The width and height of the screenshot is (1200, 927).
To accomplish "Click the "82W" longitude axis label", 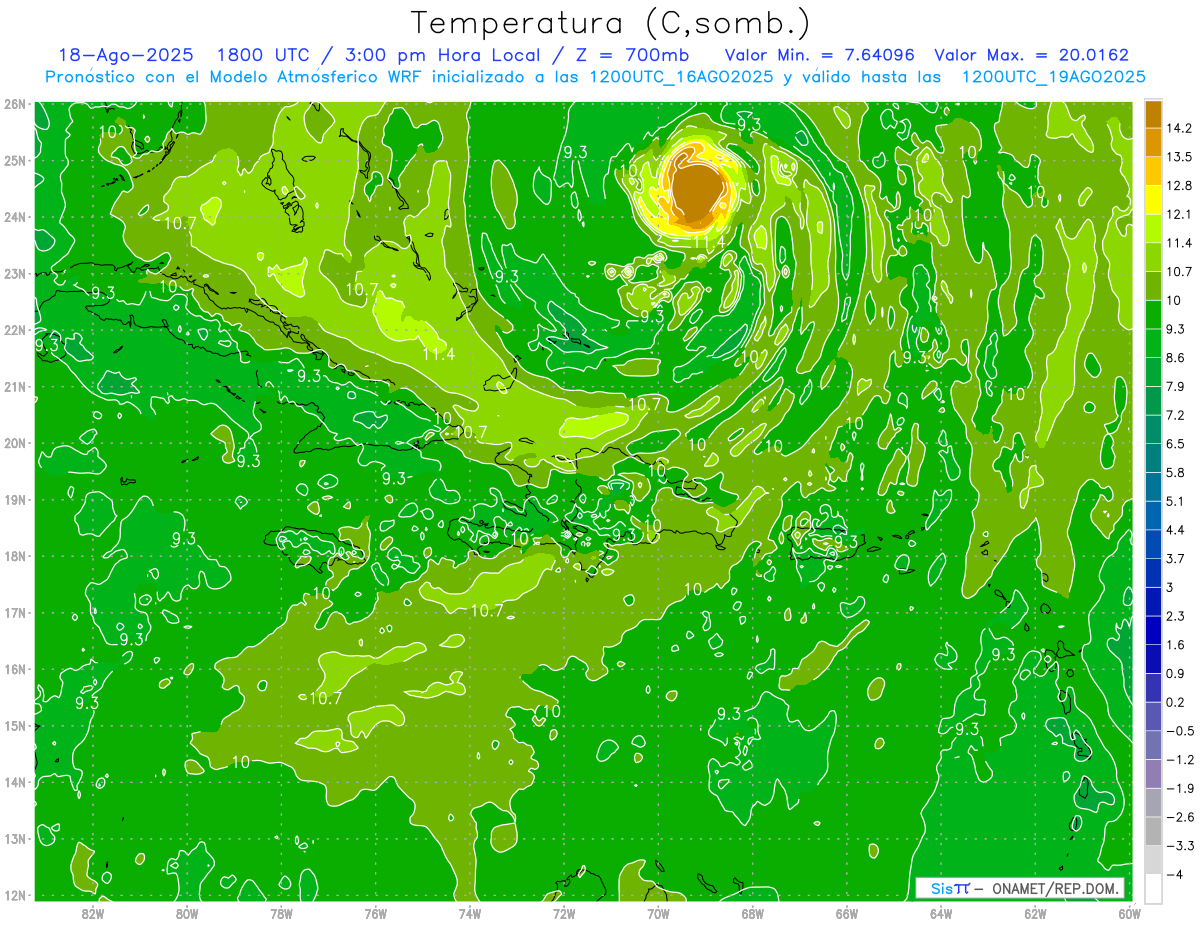I will tap(93, 913).
